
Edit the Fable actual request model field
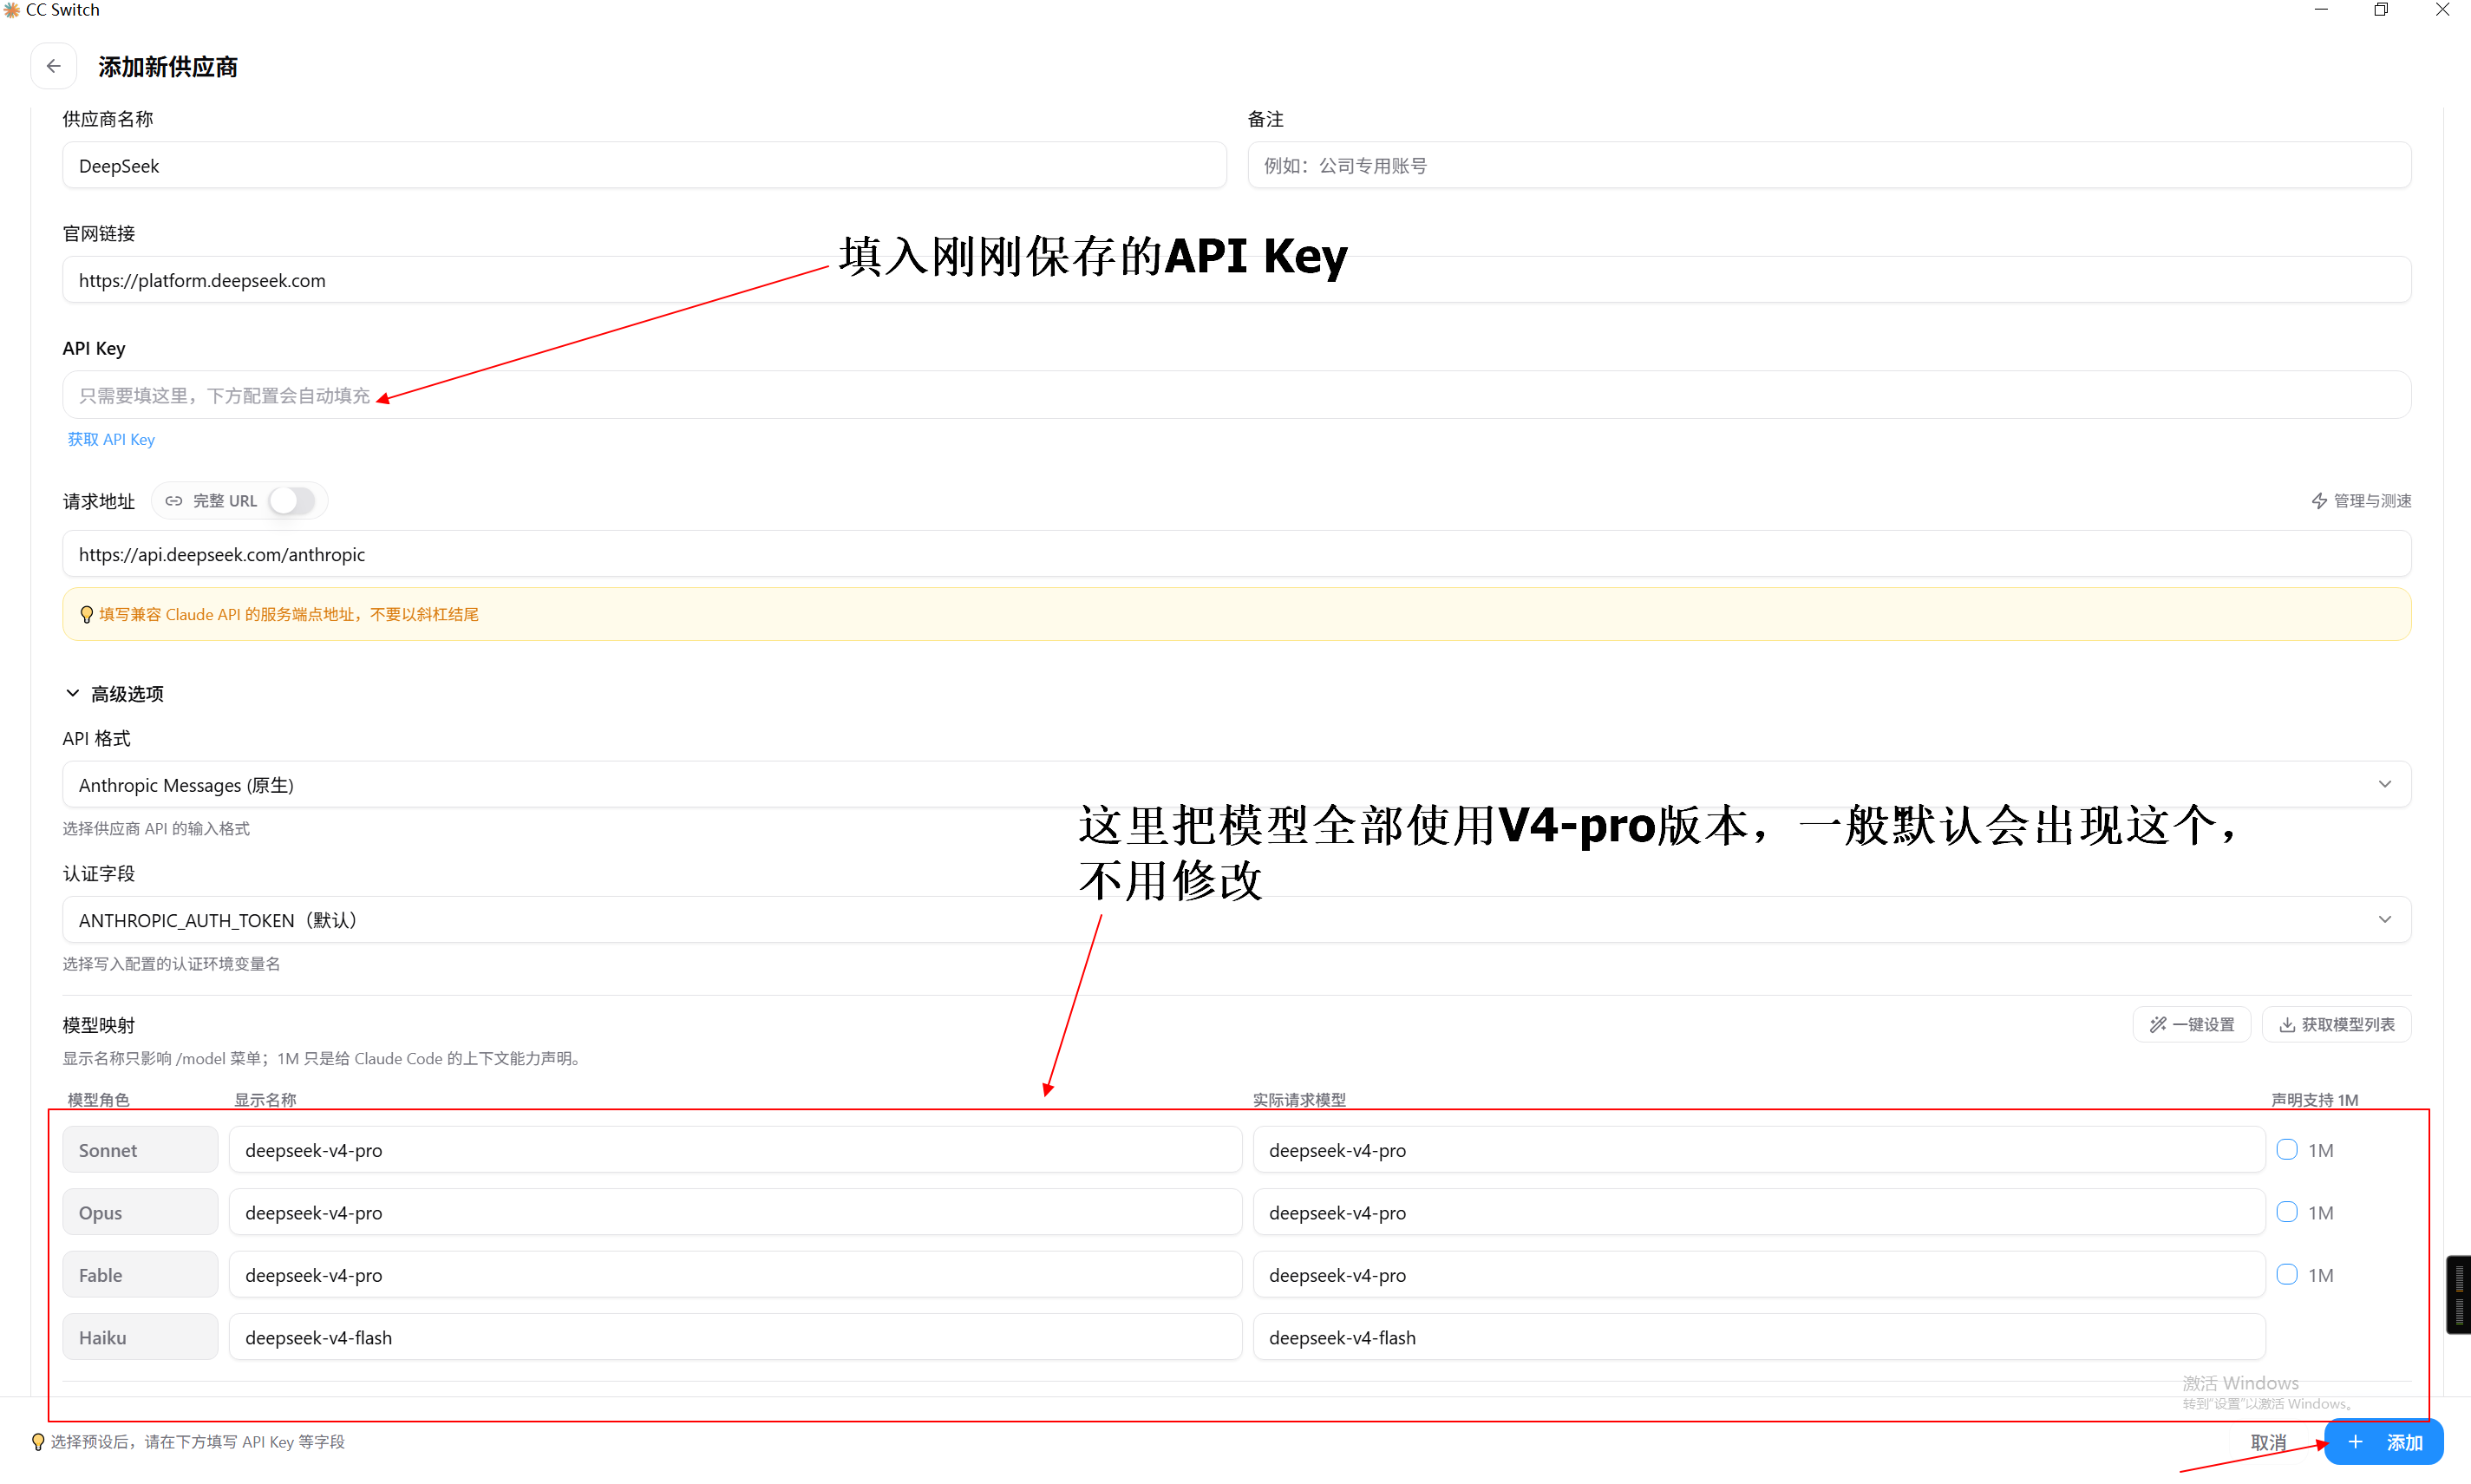1758,1275
